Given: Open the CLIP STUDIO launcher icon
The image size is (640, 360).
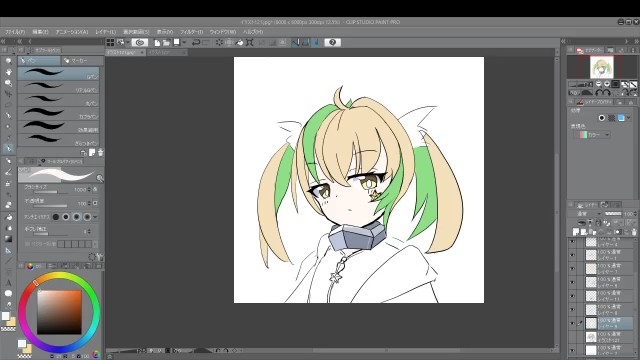Looking at the screenshot, I should pos(140,42).
